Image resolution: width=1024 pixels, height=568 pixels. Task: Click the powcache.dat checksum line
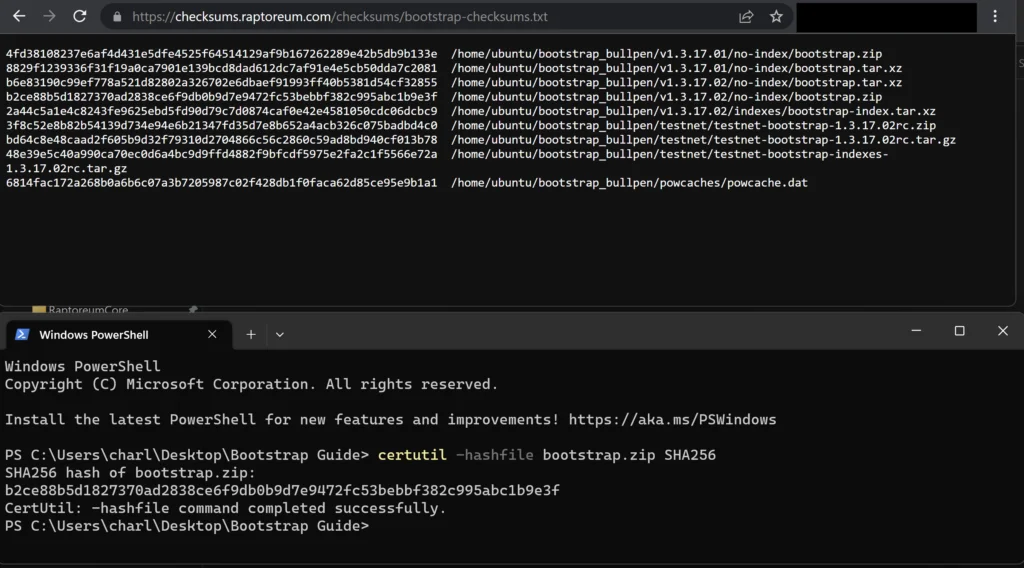pyautogui.click(x=407, y=183)
